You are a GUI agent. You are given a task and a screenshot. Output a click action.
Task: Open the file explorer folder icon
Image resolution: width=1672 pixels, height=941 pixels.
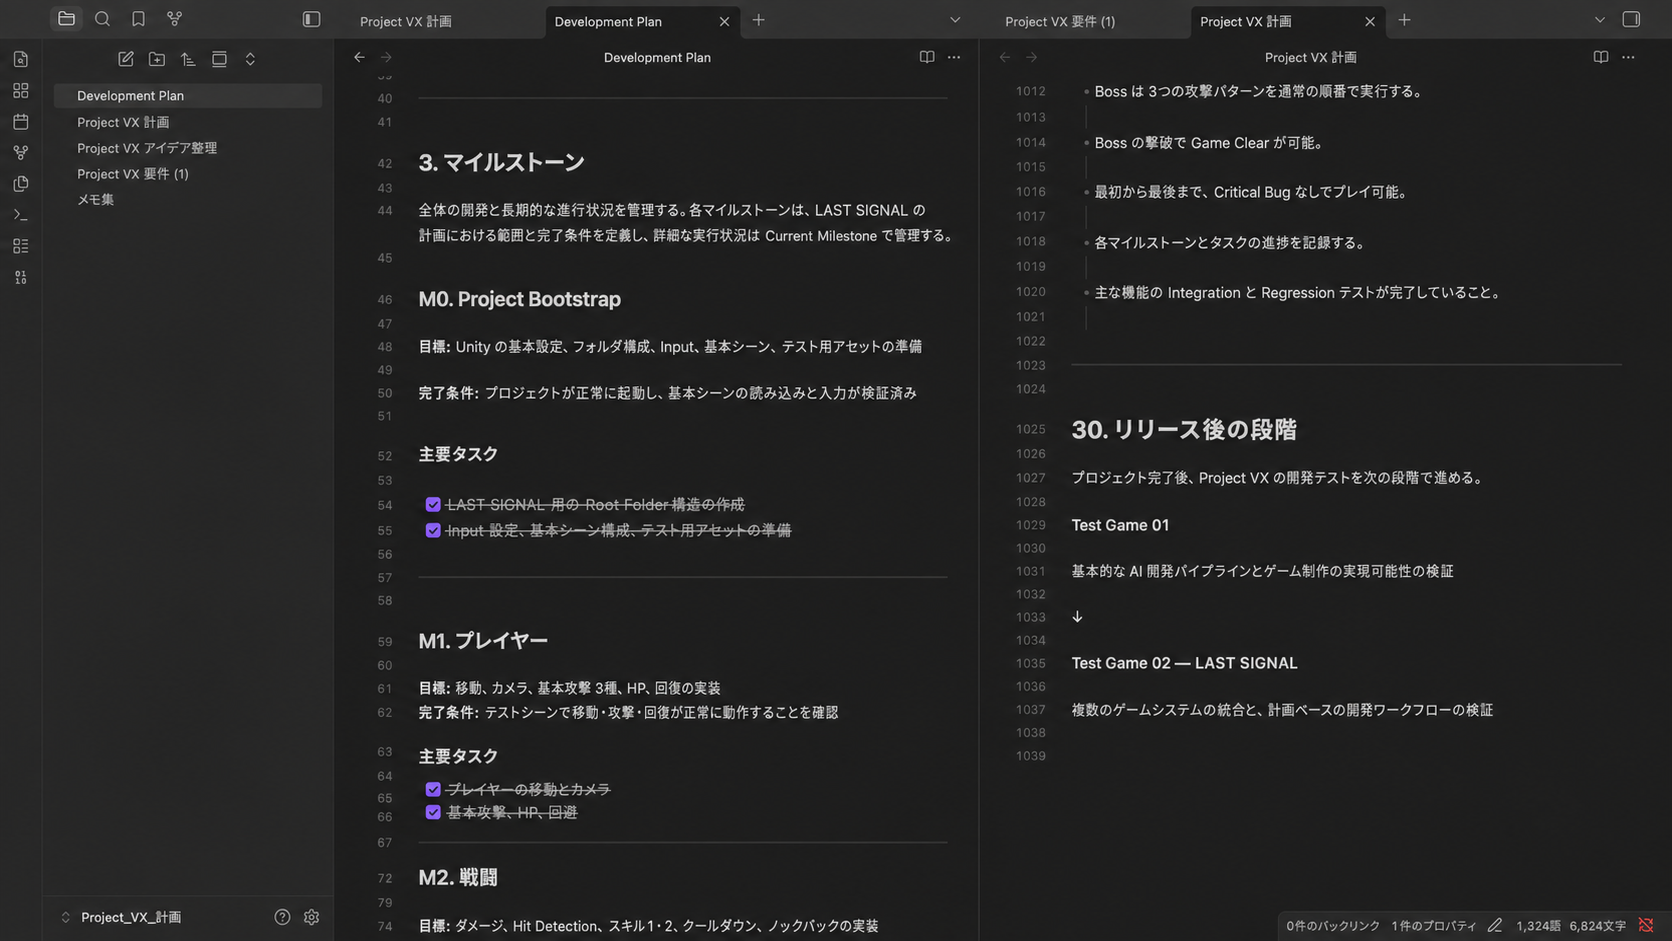[66, 19]
